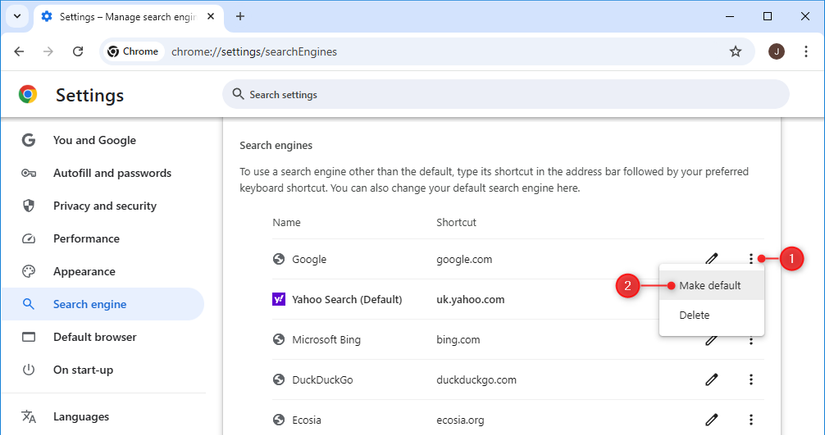Open Privacy and security settings
The image size is (825, 435).
104,206
